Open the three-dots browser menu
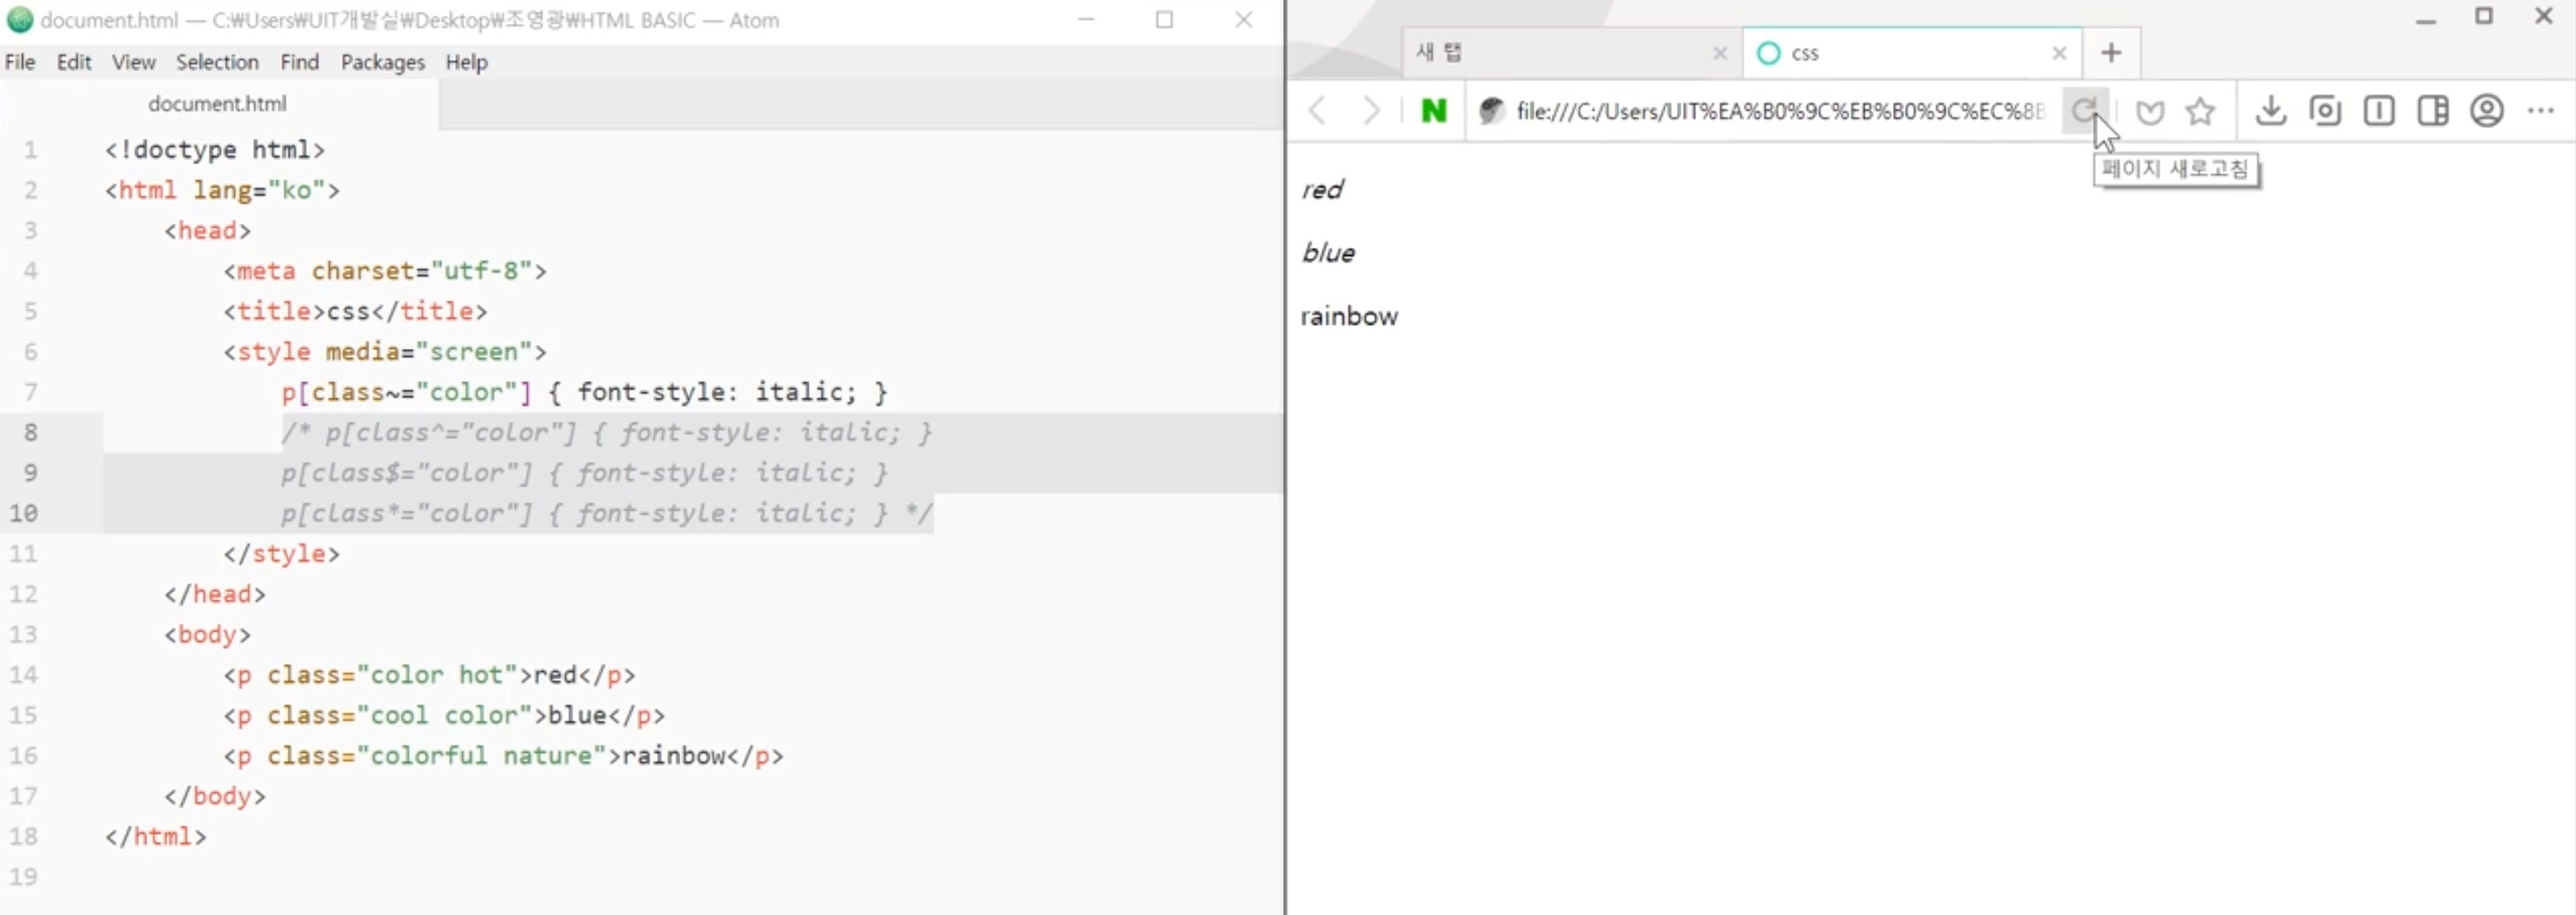 2540,110
